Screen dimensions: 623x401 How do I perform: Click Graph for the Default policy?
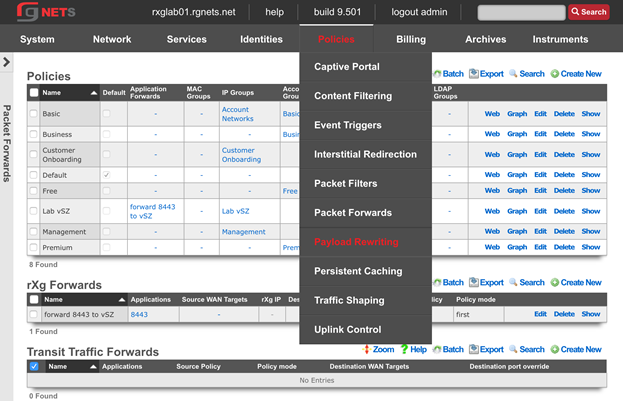517,174
